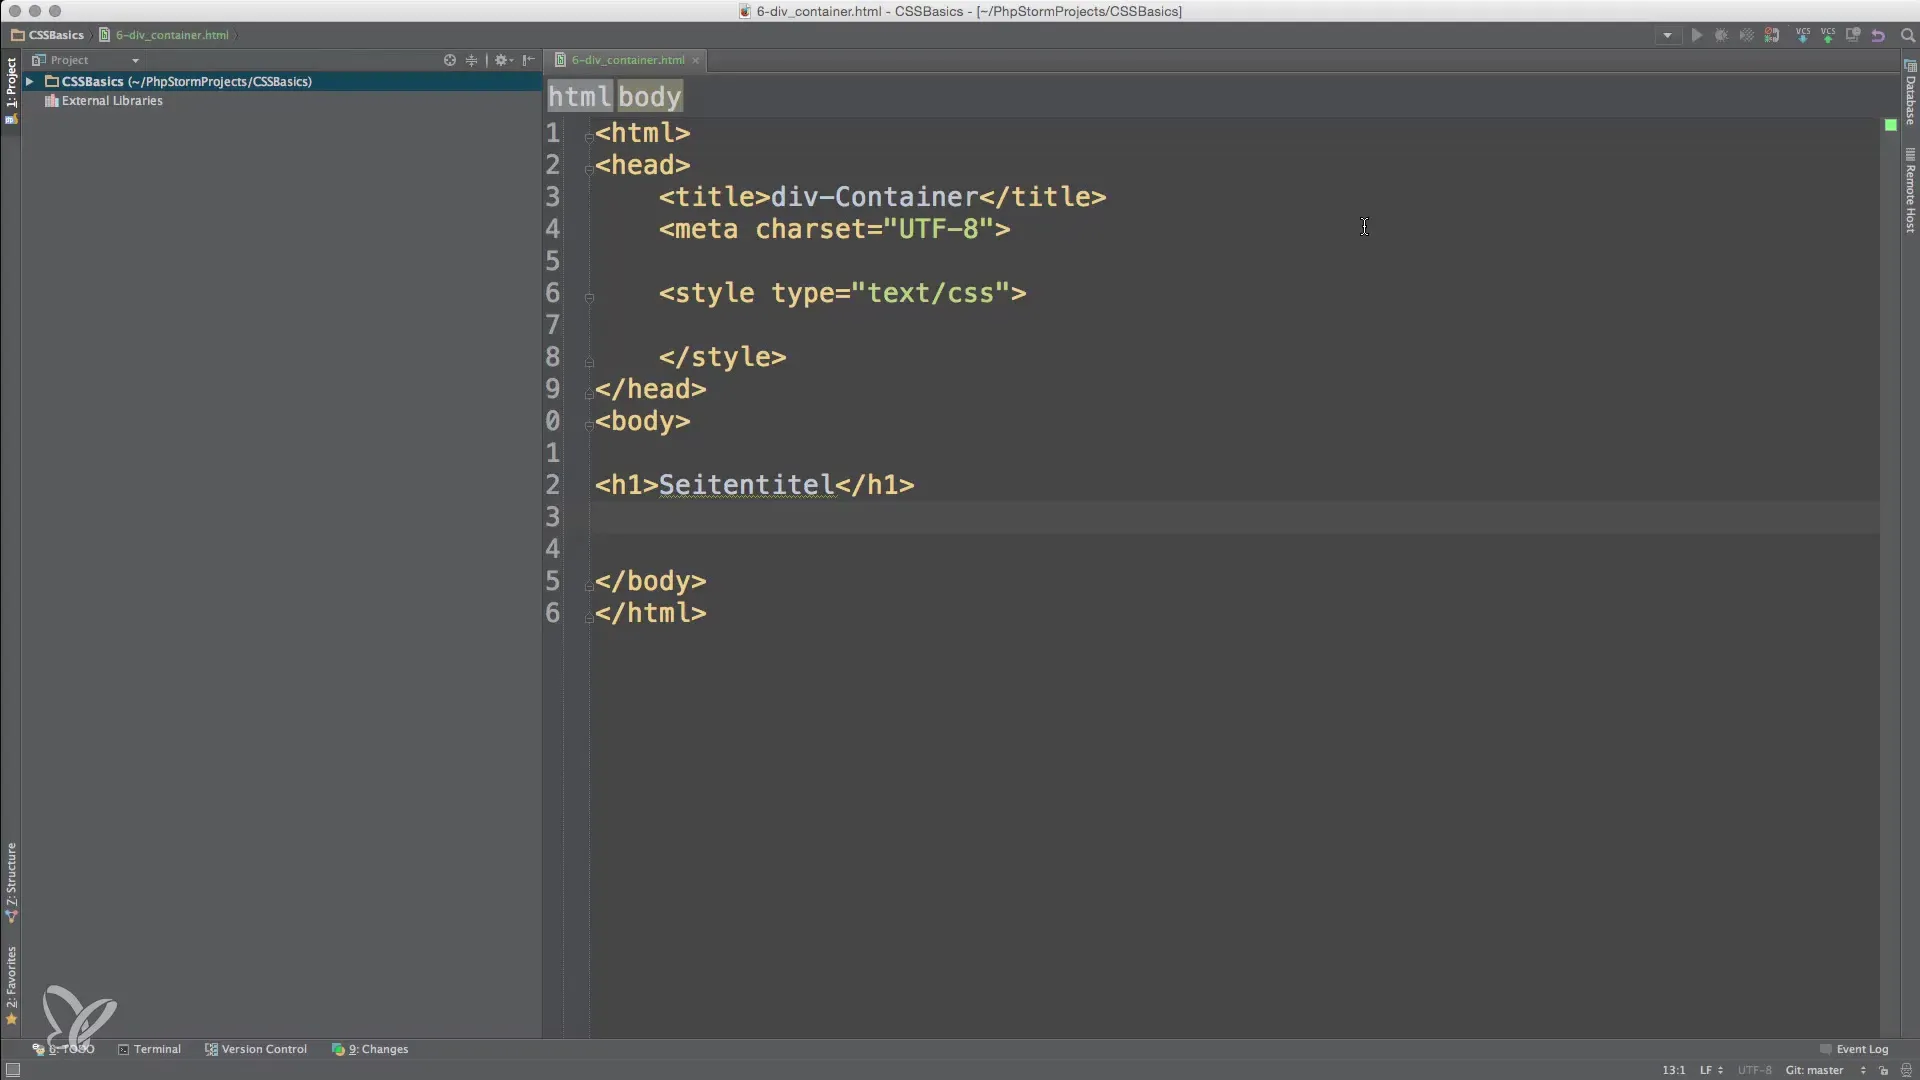Click VCS commit changes icon
Screen dimensions: 1920x1080
tap(1827, 35)
